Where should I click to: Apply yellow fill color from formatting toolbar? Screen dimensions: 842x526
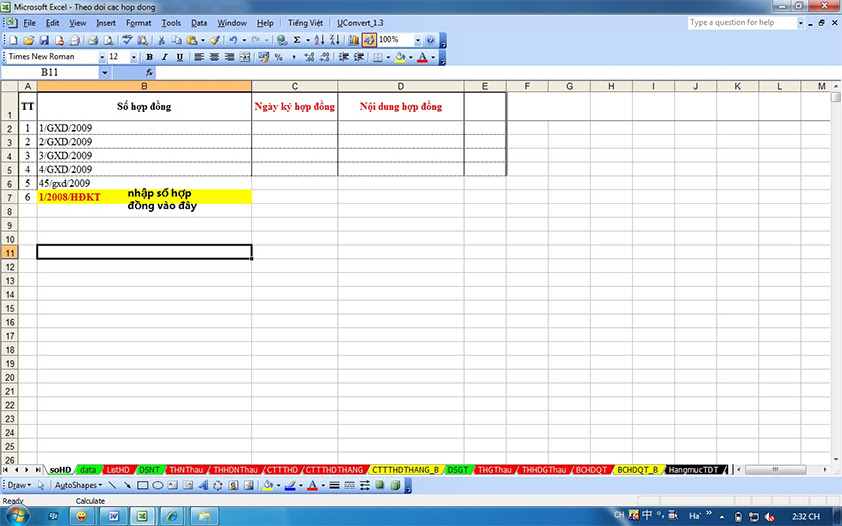point(400,57)
